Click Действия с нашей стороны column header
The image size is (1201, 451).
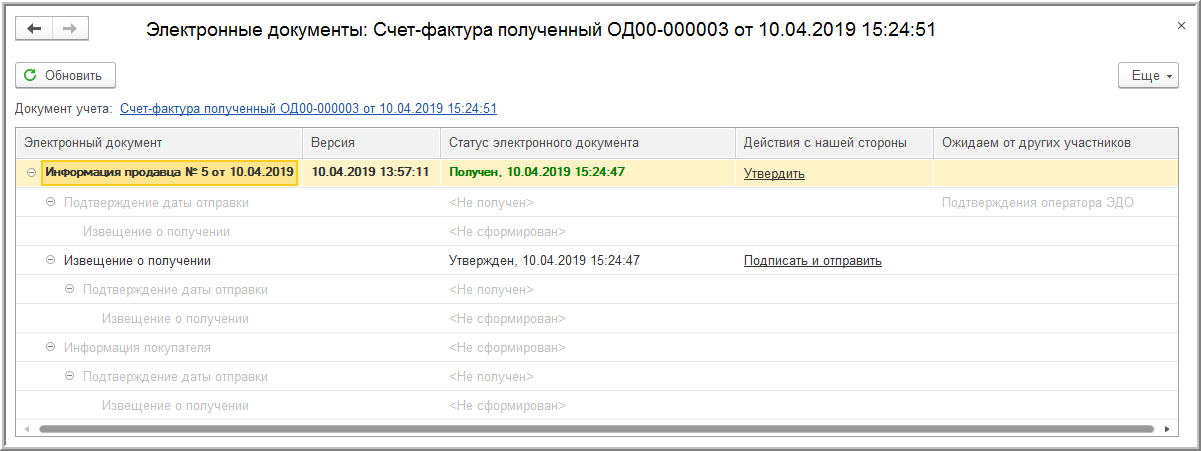pos(835,143)
